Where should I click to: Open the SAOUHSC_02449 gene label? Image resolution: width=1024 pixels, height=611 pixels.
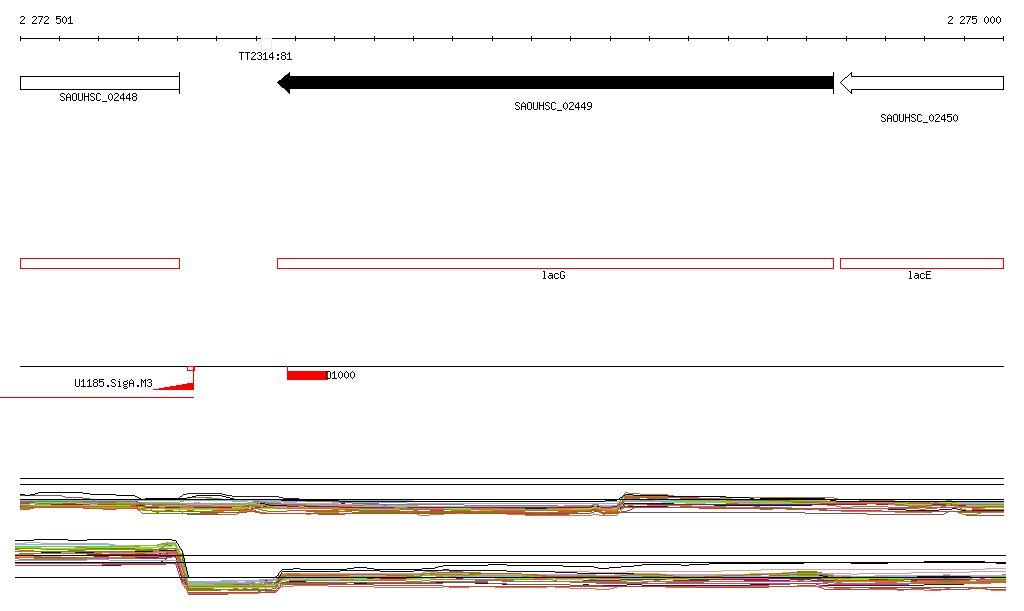click(x=553, y=106)
